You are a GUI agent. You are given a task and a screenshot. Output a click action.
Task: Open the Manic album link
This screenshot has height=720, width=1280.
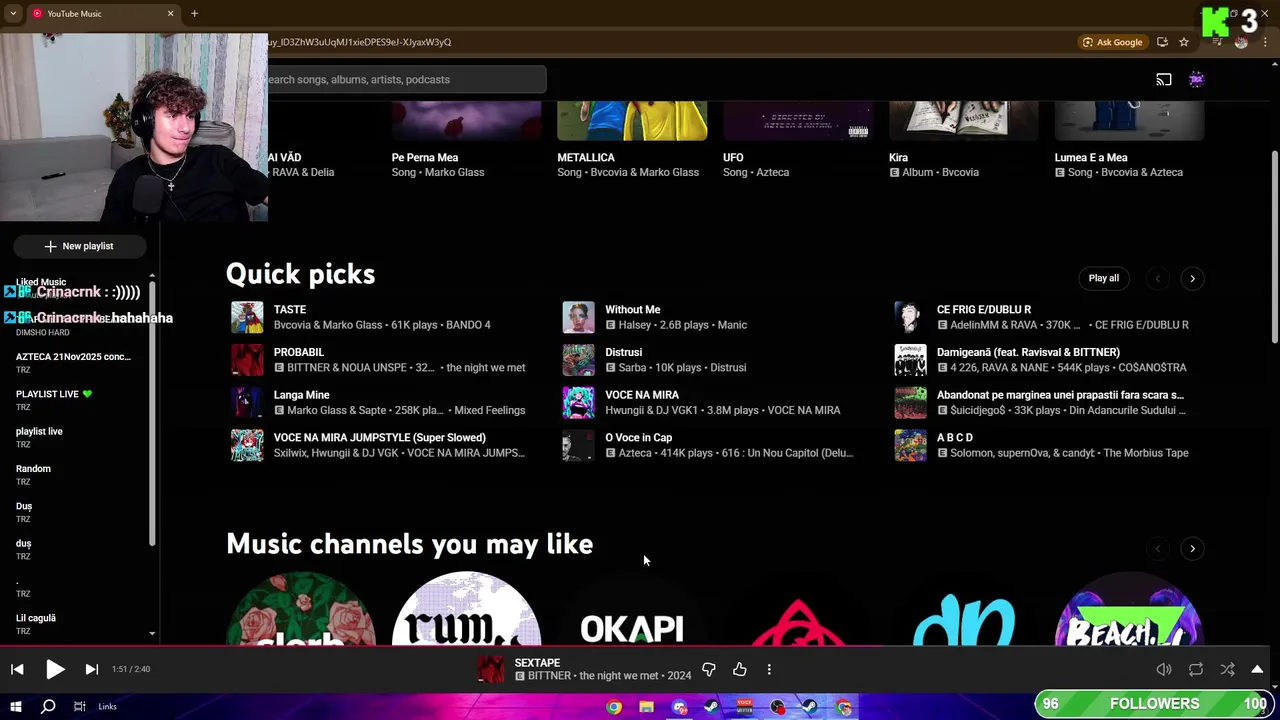pyautogui.click(x=732, y=325)
